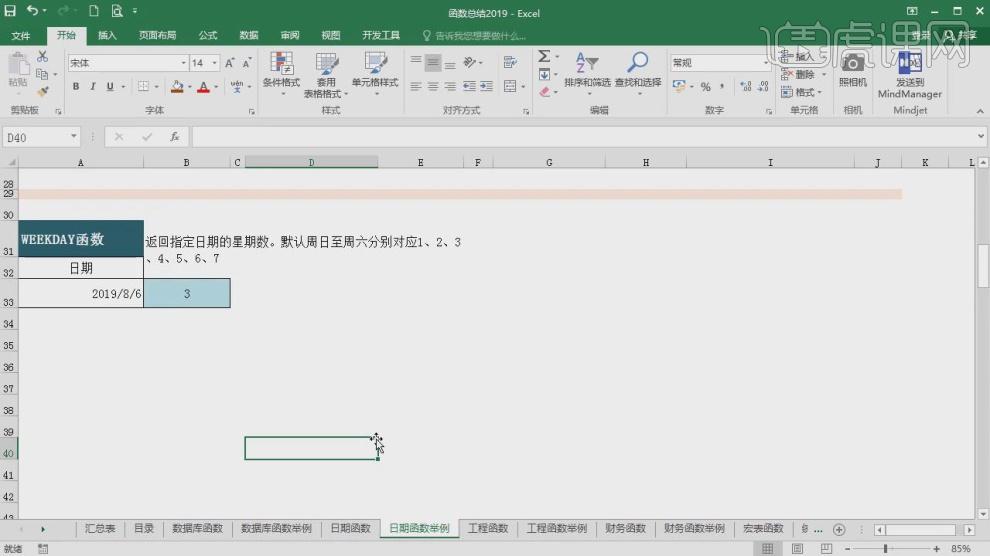Screen dimensions: 990x556
Task: Toggle bold formatting
Action: pyautogui.click(x=76, y=86)
